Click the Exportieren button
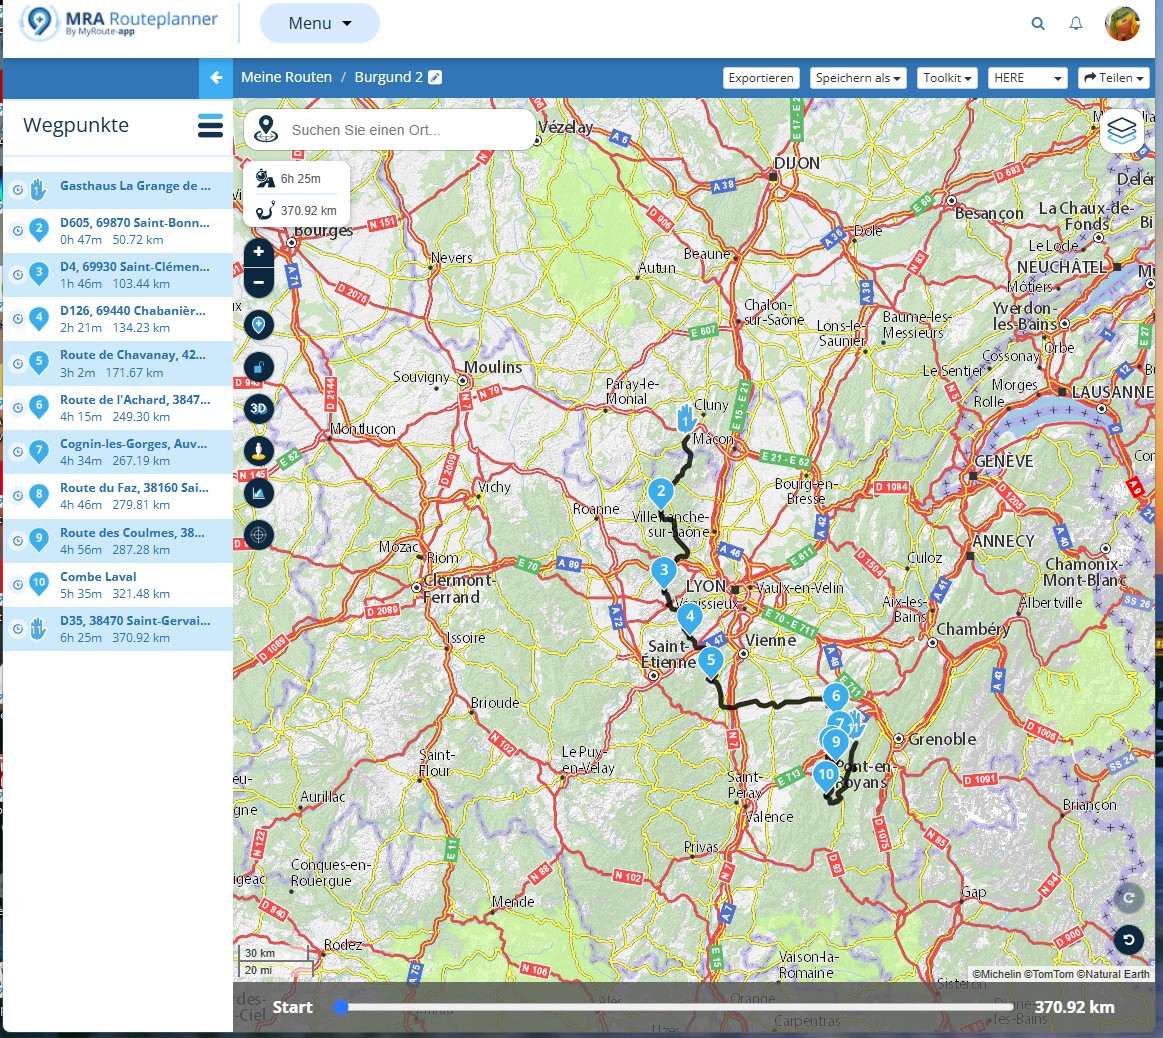 point(761,78)
